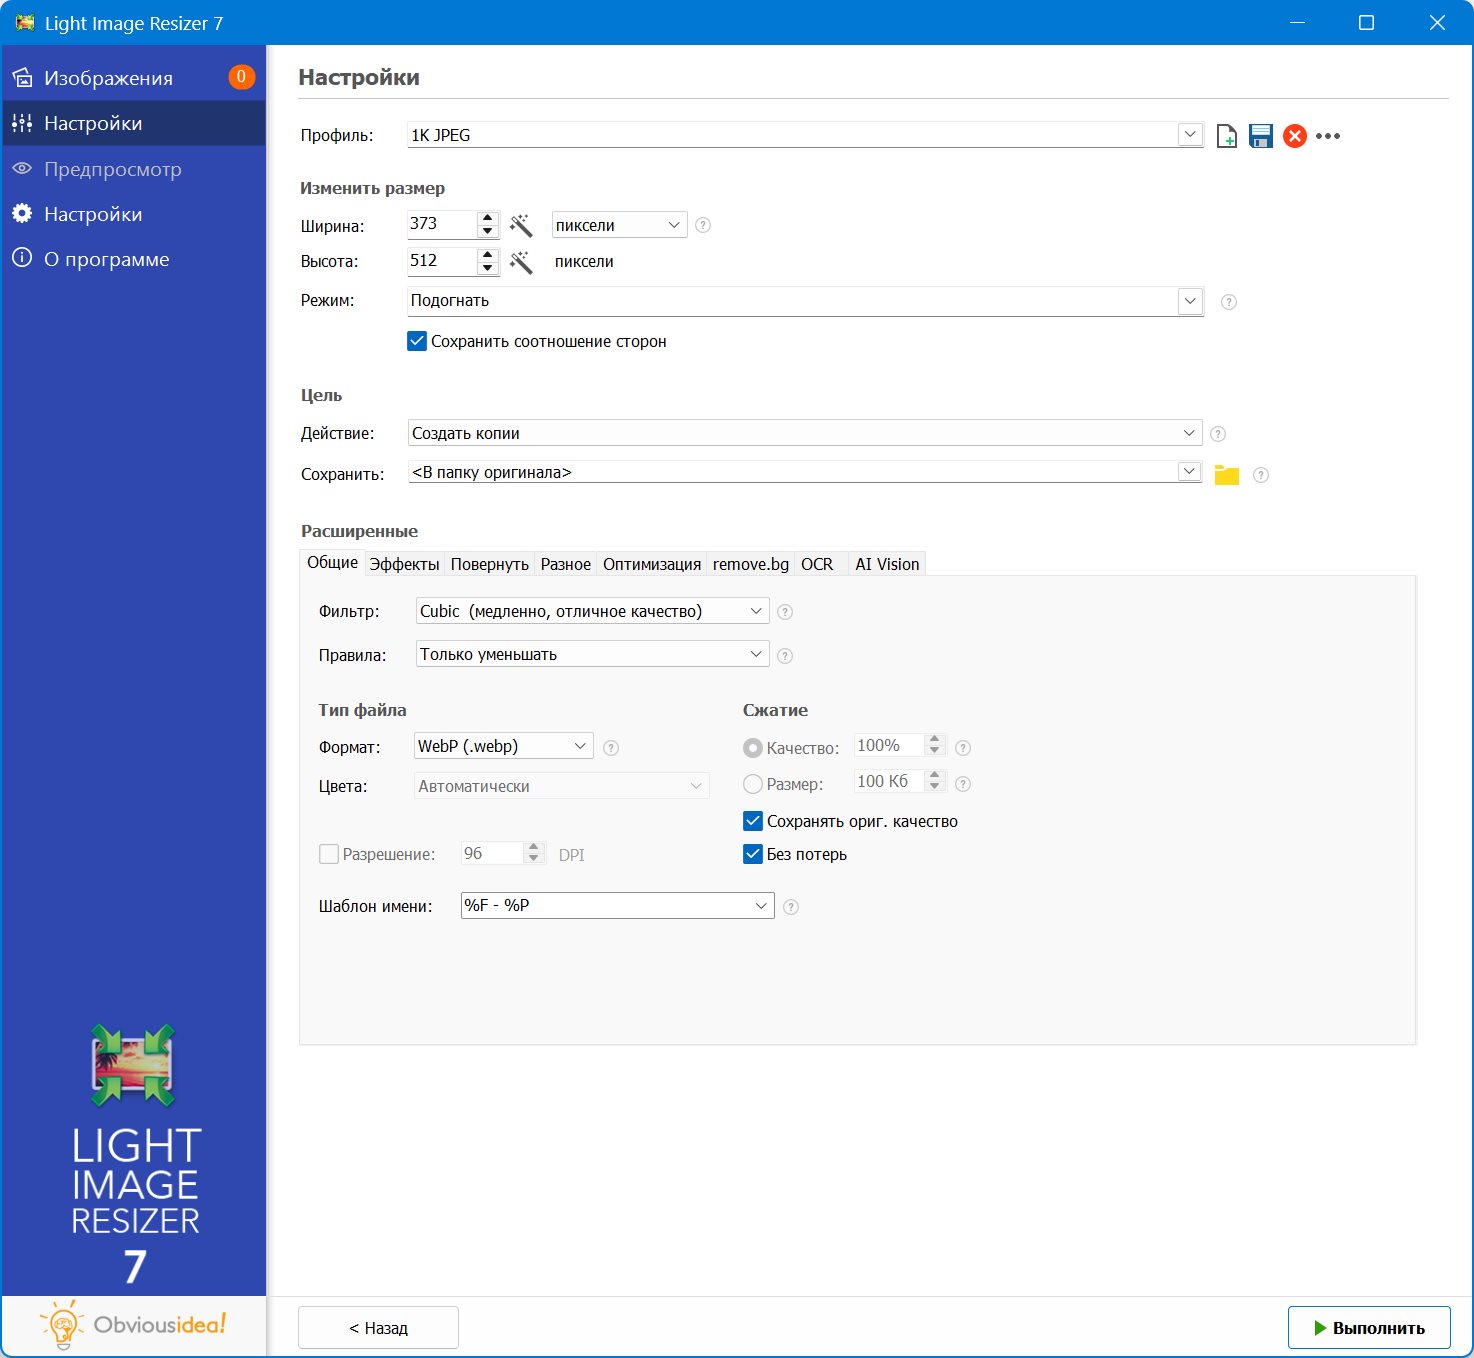Switch to the Эффекты tab

click(x=404, y=564)
